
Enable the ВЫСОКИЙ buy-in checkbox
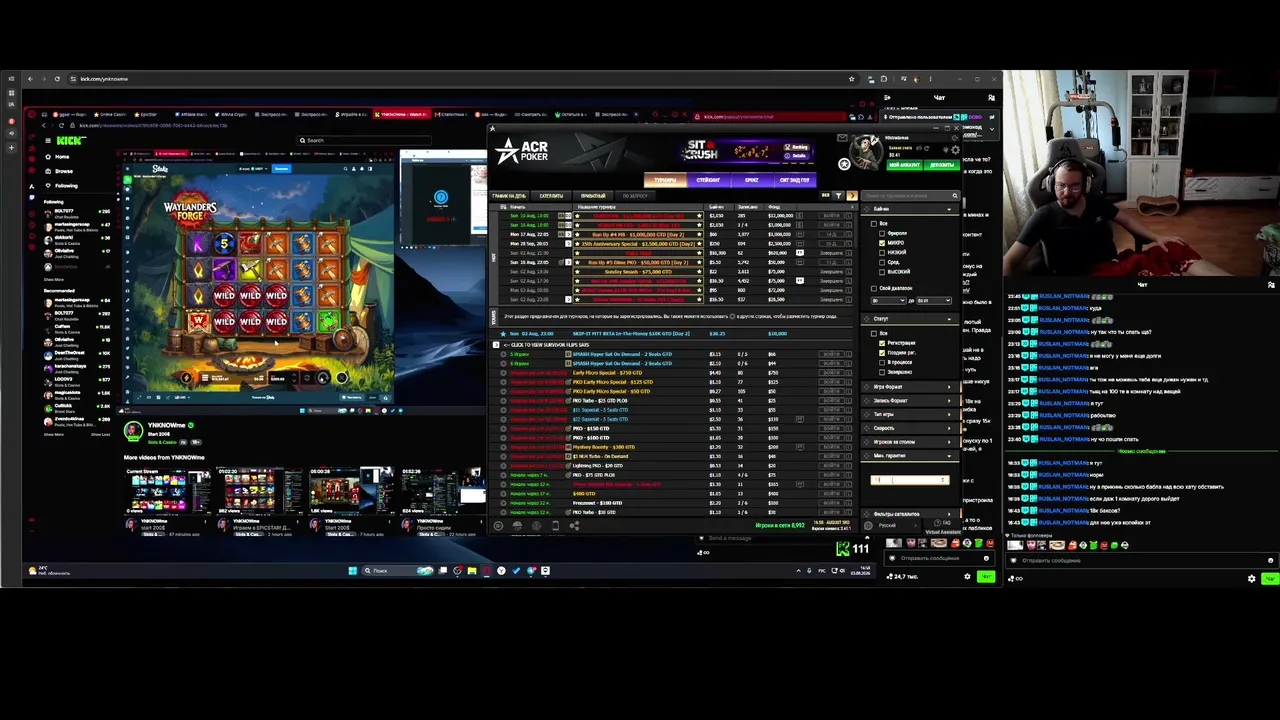point(882,270)
